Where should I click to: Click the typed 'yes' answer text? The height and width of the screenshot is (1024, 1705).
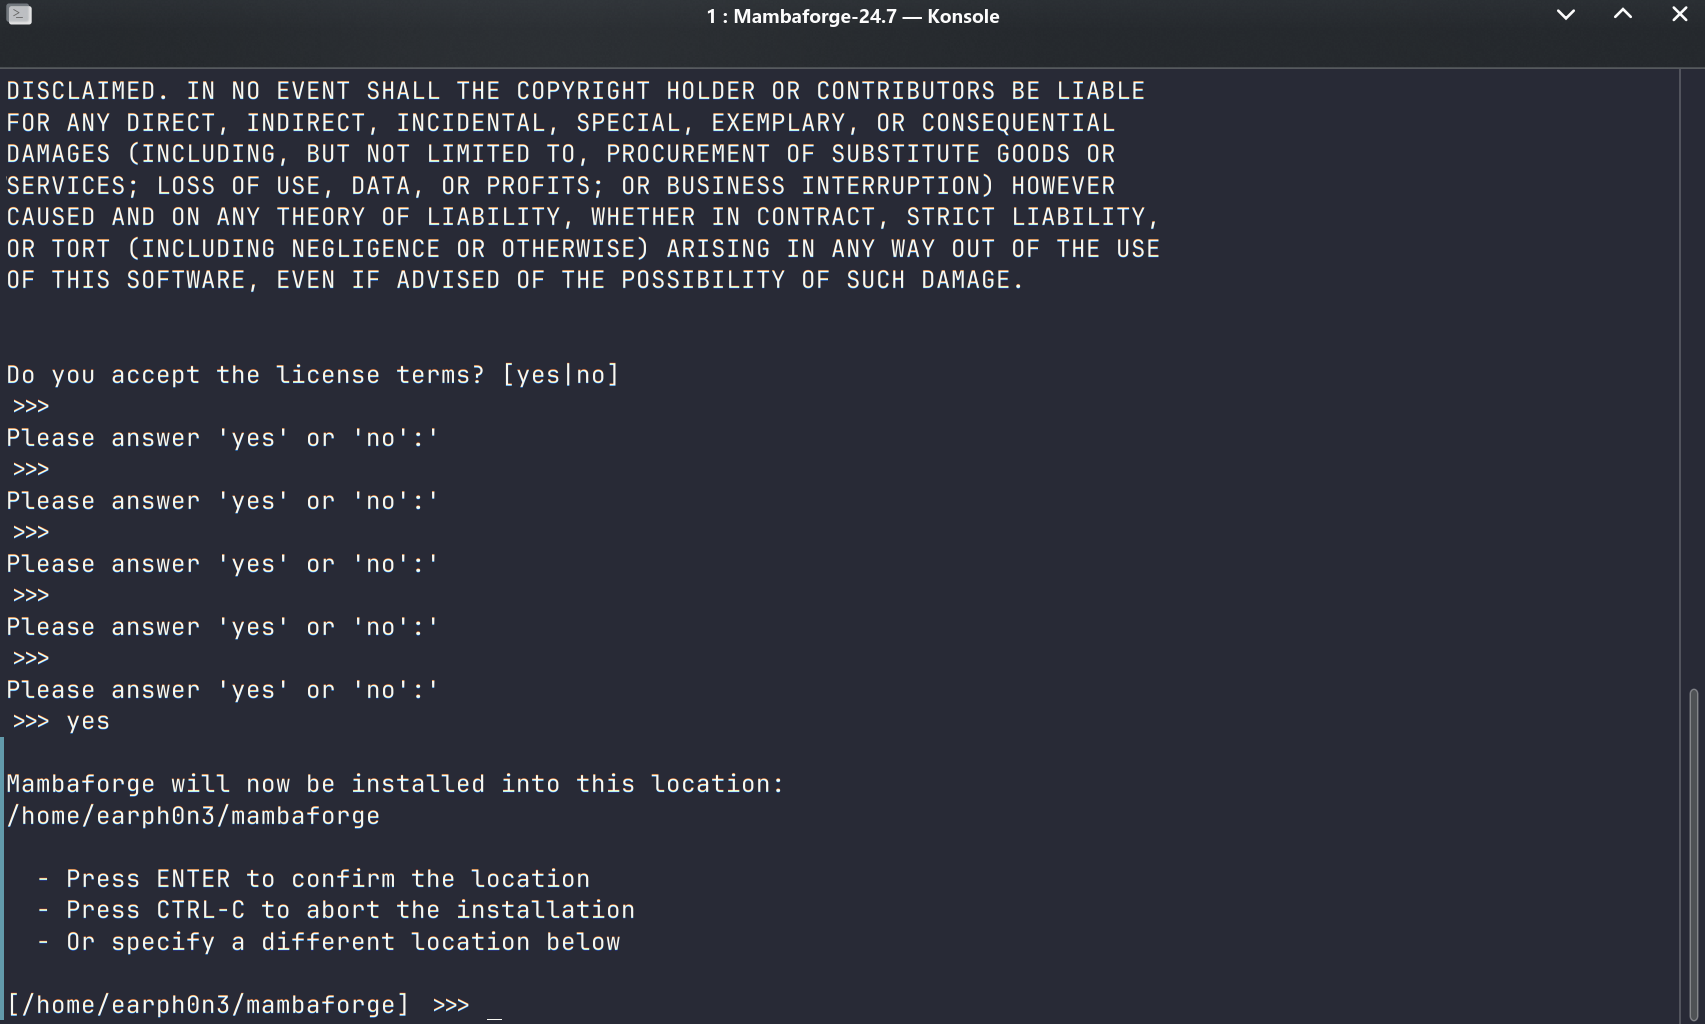88,722
